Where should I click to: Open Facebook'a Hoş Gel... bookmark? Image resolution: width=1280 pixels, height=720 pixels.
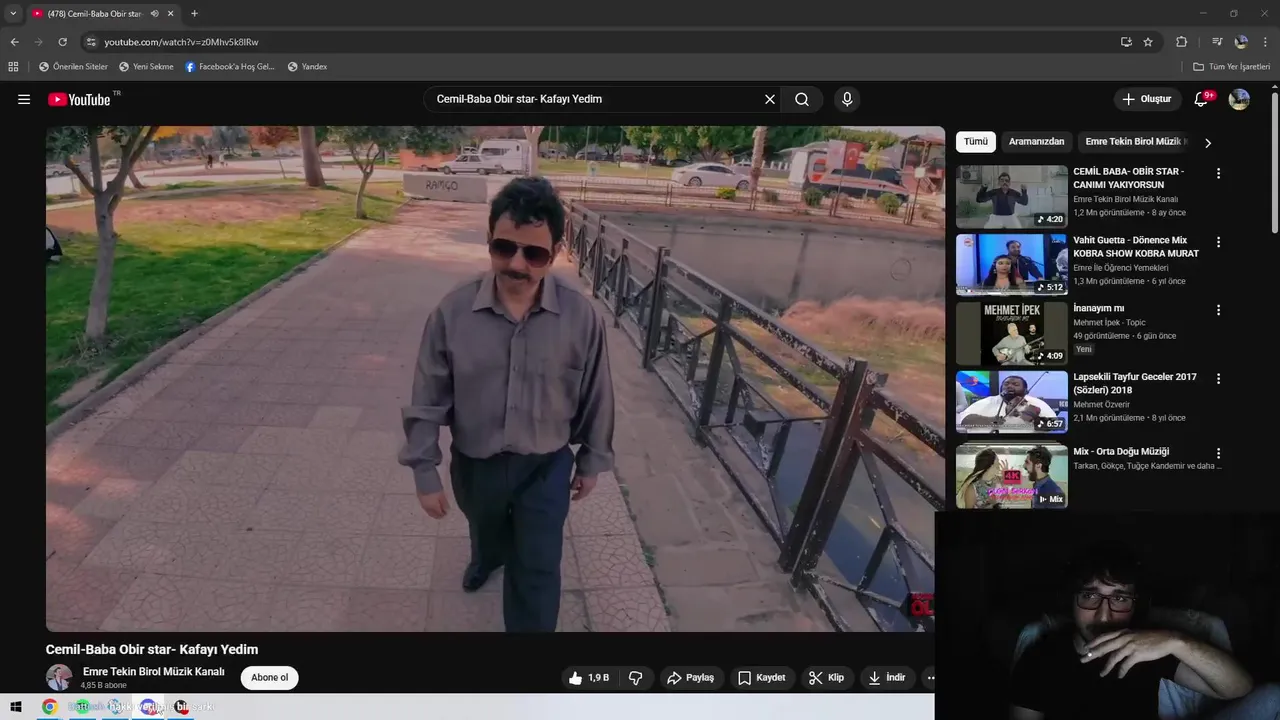click(230, 67)
